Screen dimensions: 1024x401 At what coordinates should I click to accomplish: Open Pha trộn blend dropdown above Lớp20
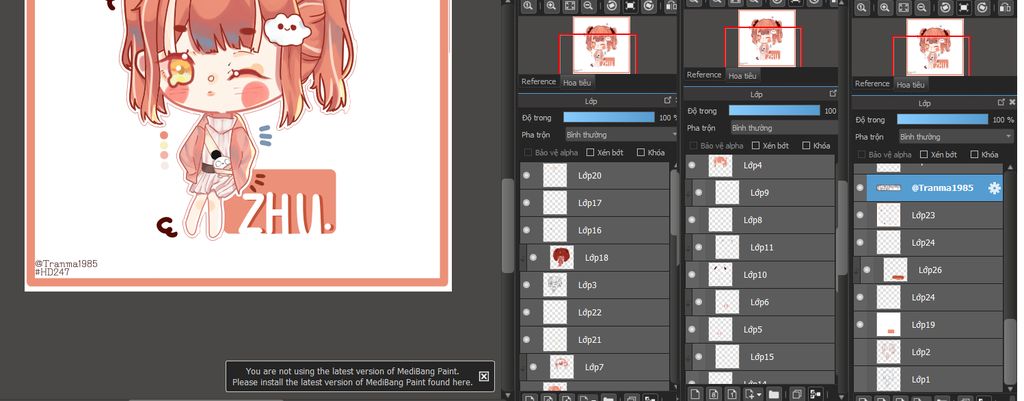click(621, 135)
